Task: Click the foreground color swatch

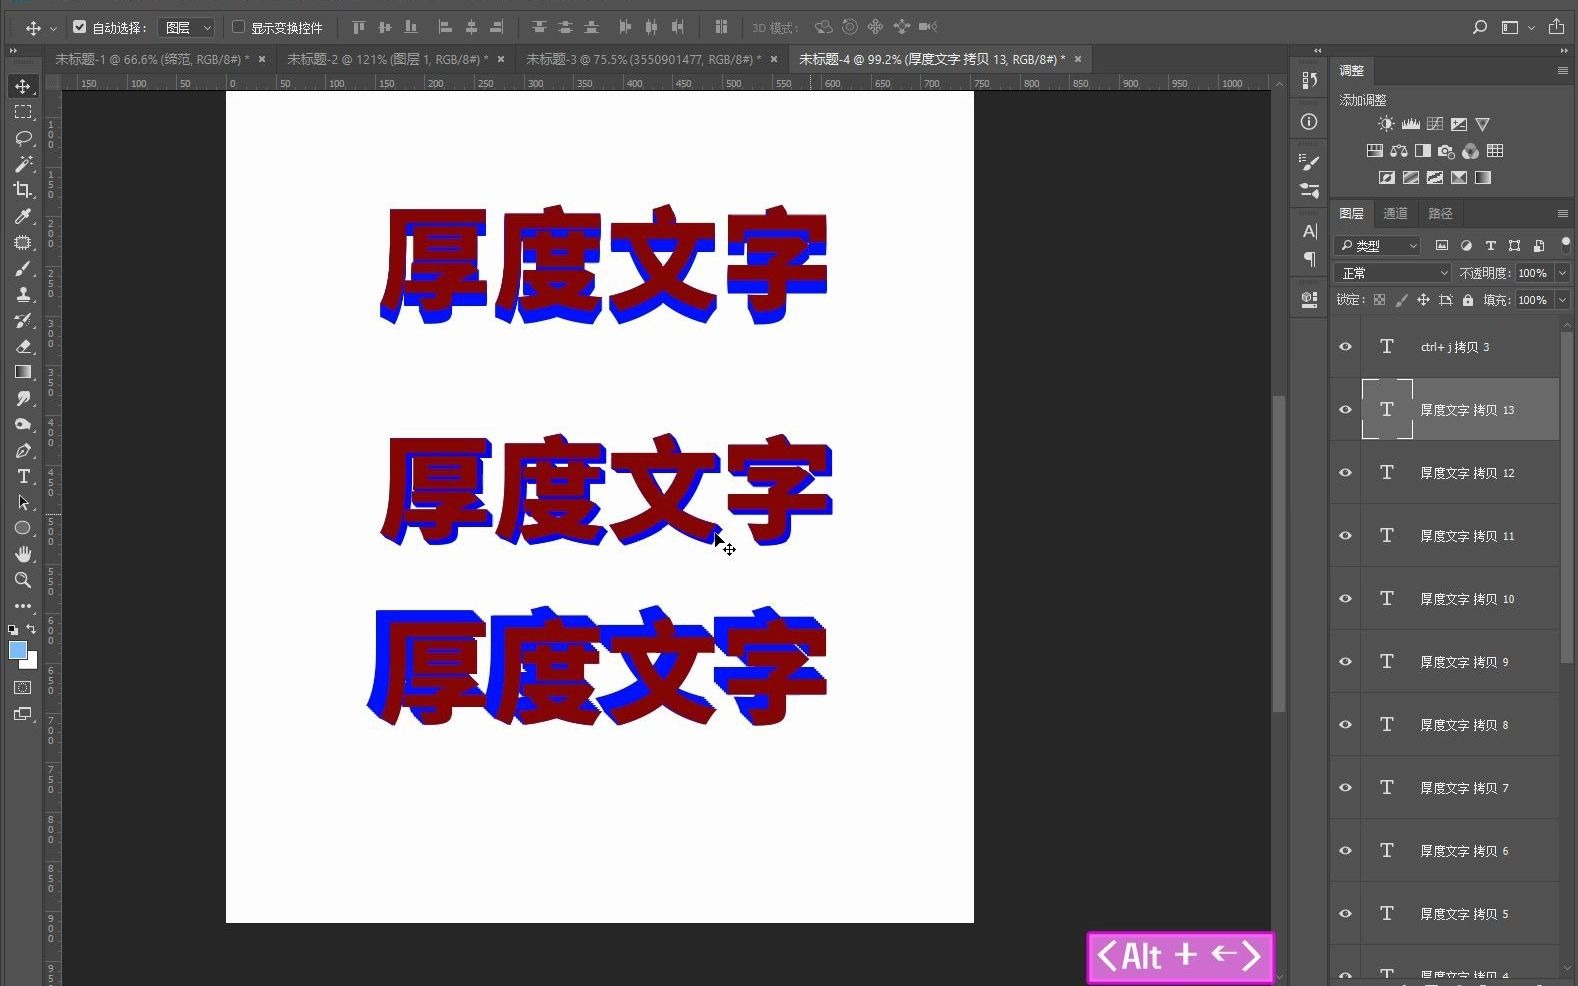Action: coord(17,651)
